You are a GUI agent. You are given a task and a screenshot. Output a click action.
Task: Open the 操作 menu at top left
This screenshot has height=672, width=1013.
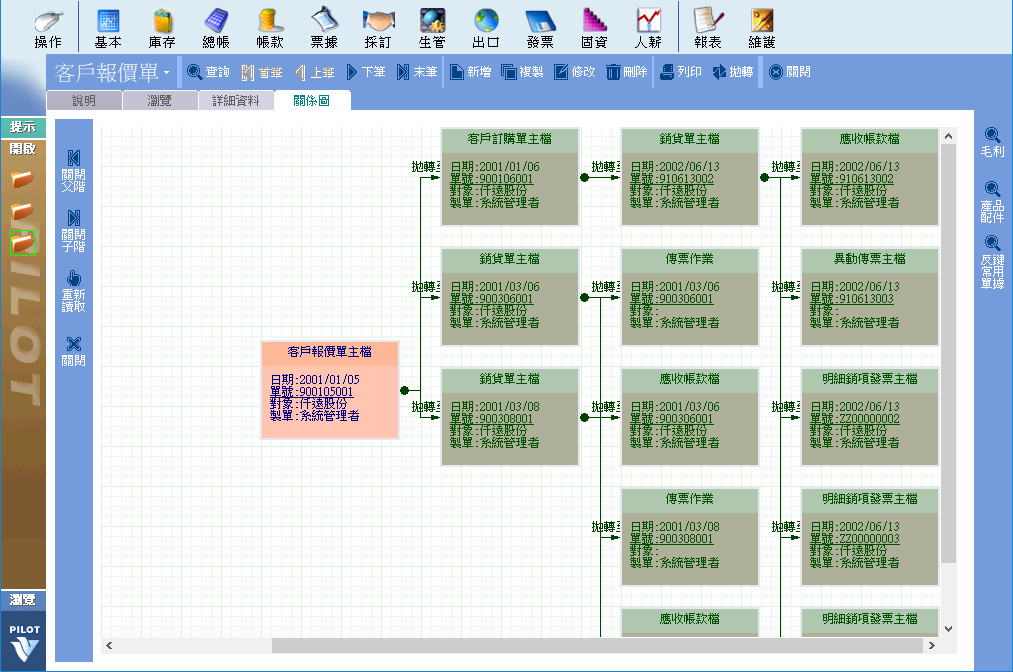pos(48,28)
